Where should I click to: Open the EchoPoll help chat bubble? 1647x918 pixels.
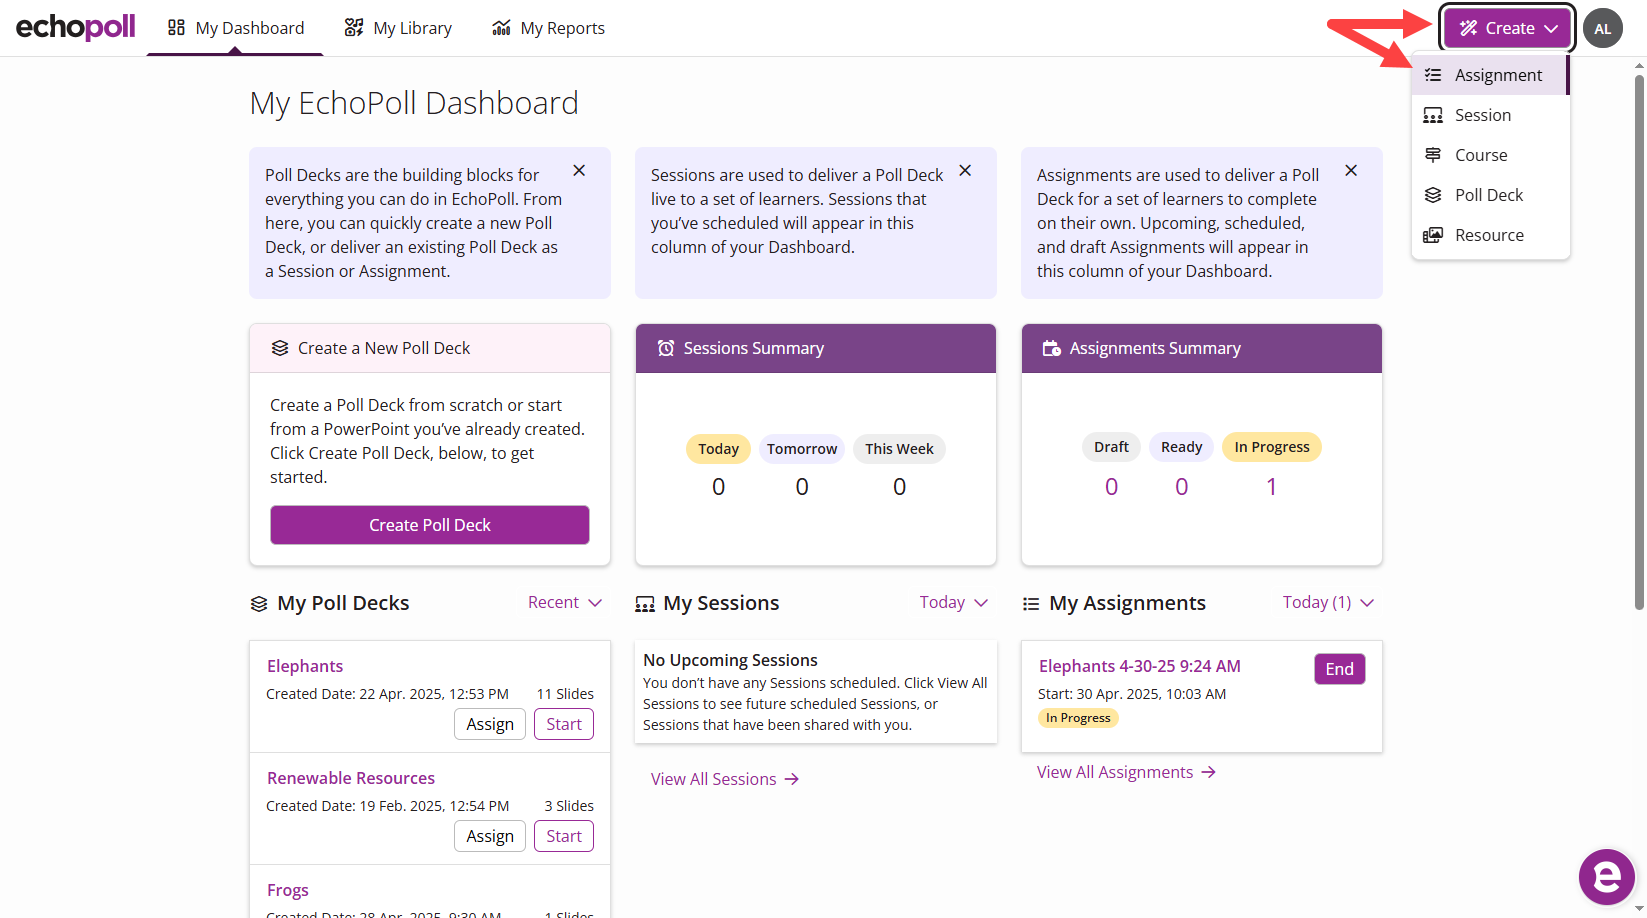pos(1606,877)
